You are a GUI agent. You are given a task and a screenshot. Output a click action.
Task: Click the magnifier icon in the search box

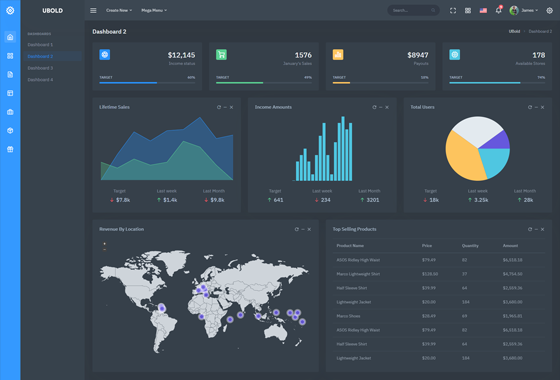point(433,10)
